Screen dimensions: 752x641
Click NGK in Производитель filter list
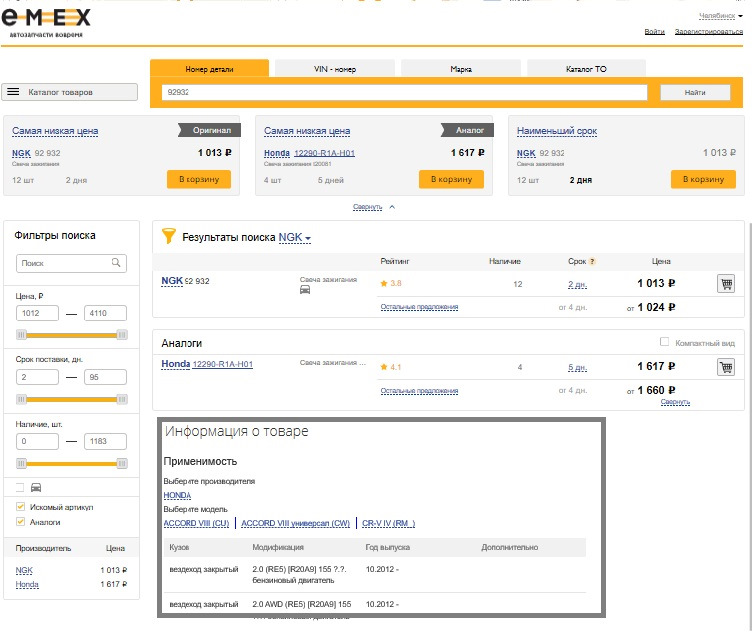pos(24,570)
